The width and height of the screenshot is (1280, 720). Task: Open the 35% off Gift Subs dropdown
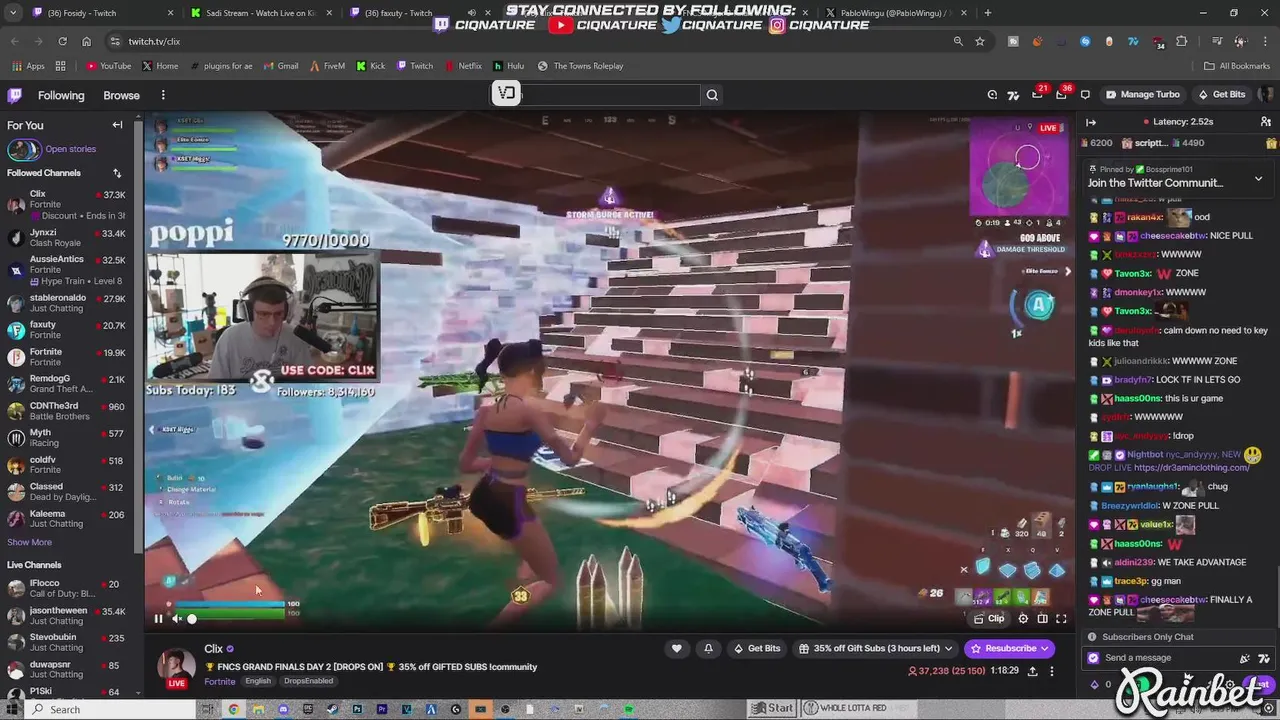pos(875,648)
